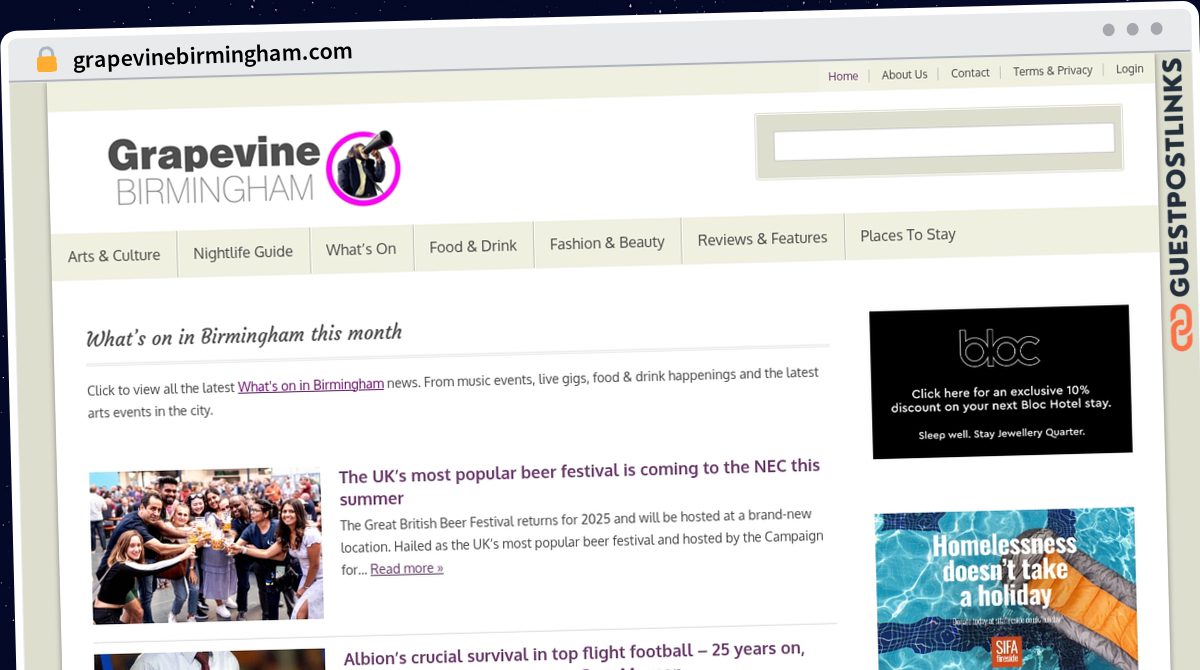Open the Places To Stay section

(907, 236)
